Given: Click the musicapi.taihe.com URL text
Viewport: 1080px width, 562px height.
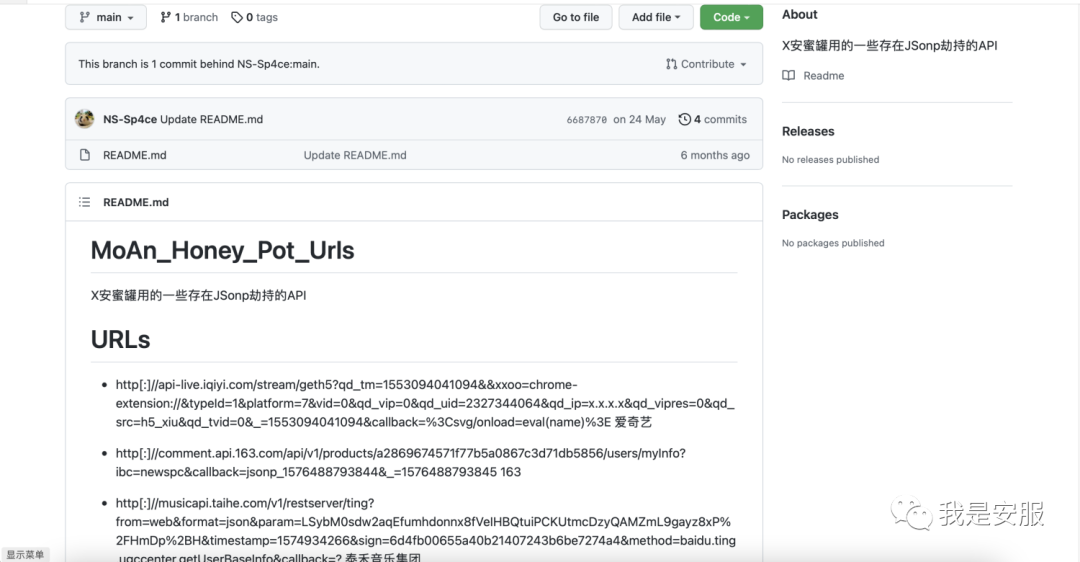Looking at the screenshot, I should pos(426,531).
